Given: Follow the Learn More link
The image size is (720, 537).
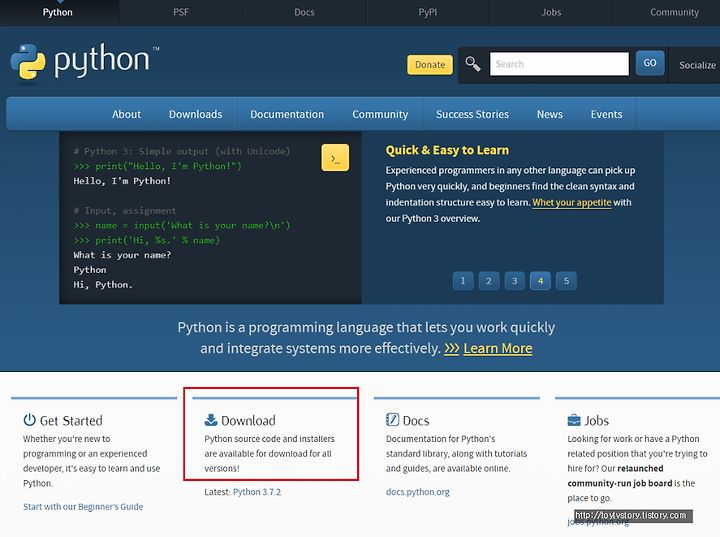Looking at the screenshot, I should (498, 349).
